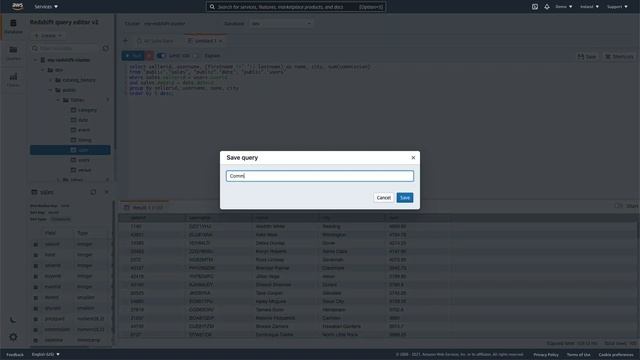Collapse the my-redshift-cluster tree node
The height and width of the screenshot is (360, 640).
tap(36, 60)
